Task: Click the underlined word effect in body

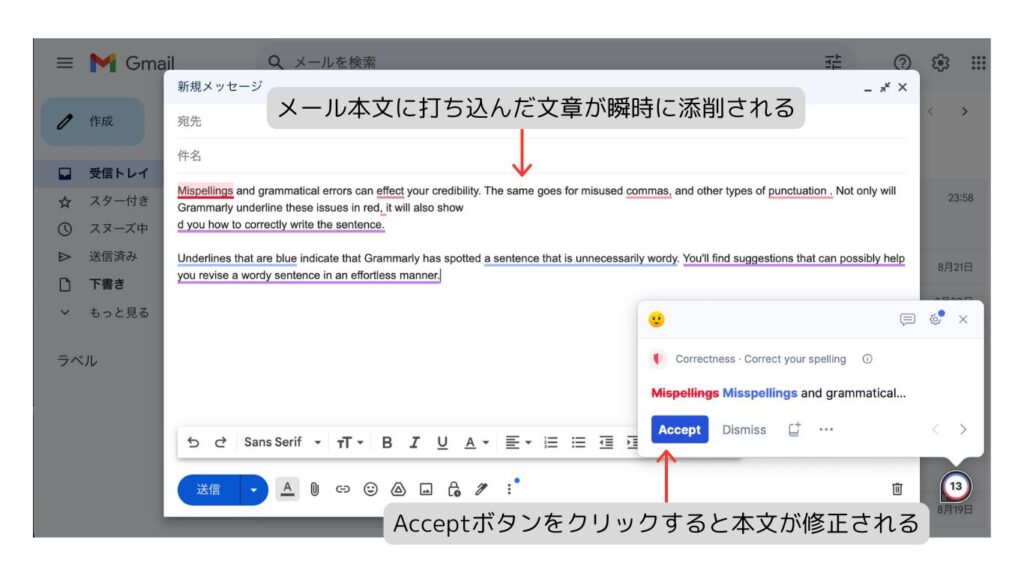Action: pos(390,191)
